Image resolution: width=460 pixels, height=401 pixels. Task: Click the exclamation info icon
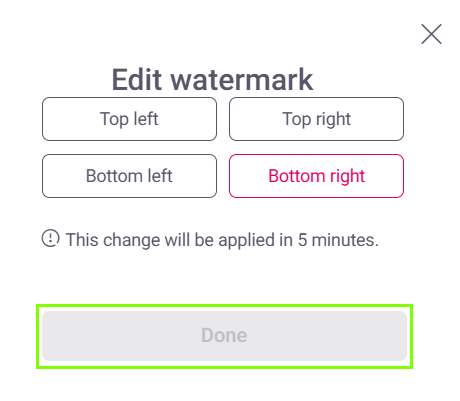click(51, 238)
